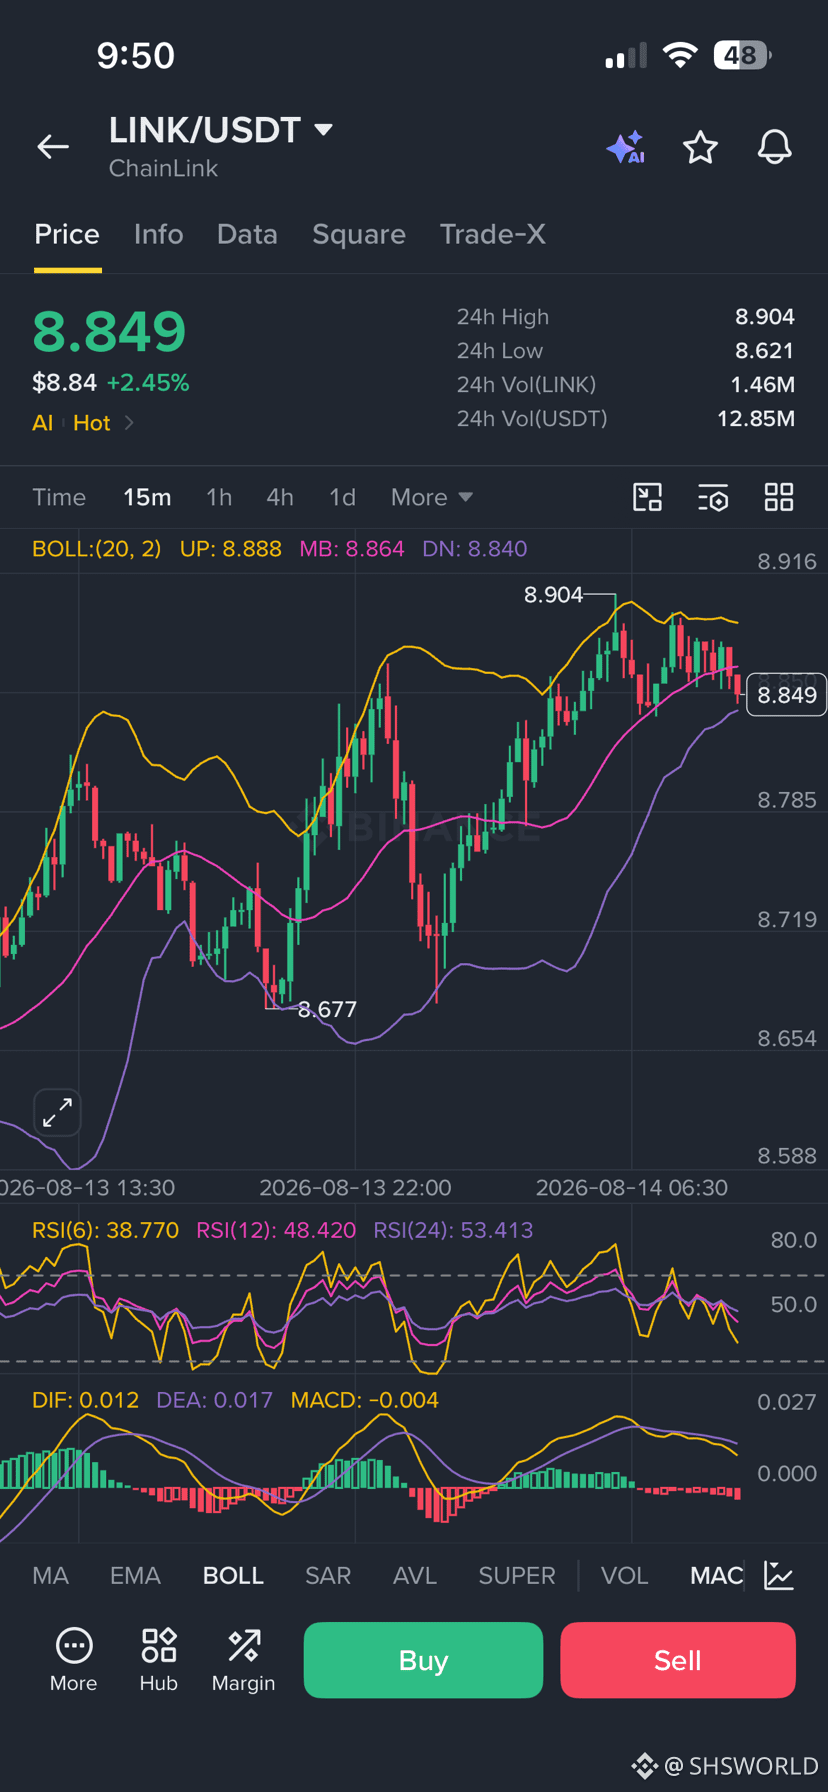Select the 15m interval
Image resolution: width=828 pixels, height=1792 pixels.
tap(147, 497)
